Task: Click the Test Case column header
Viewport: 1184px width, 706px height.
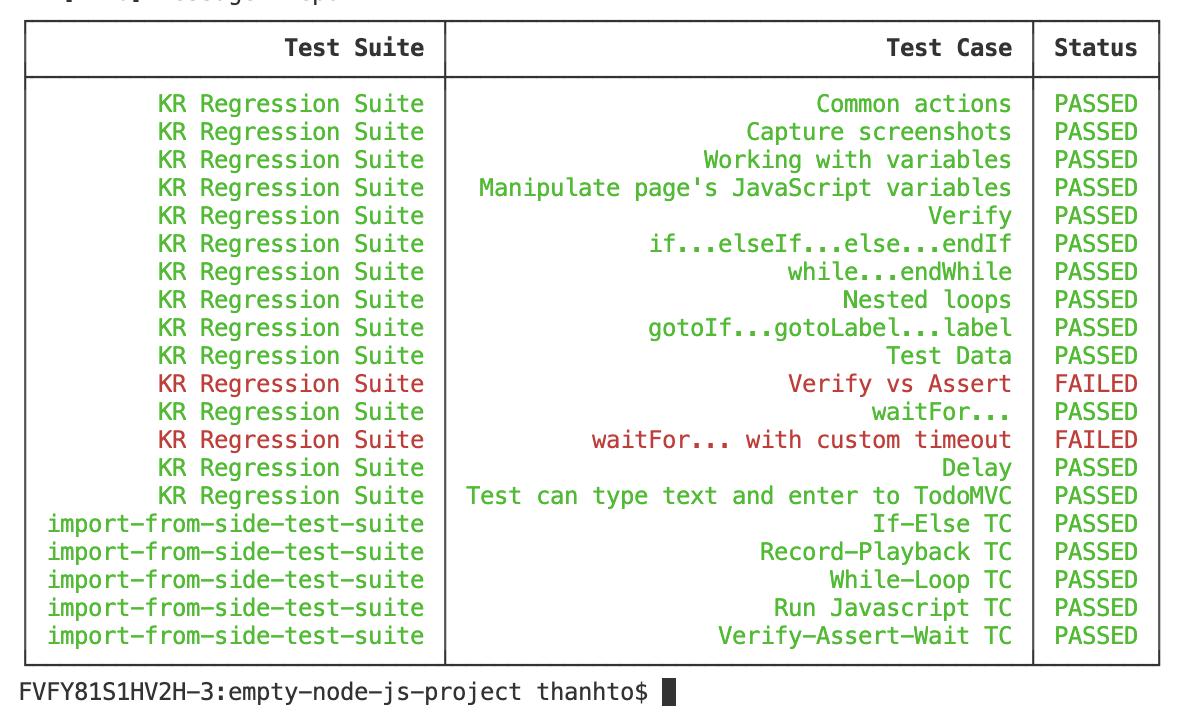Action: 948,48
